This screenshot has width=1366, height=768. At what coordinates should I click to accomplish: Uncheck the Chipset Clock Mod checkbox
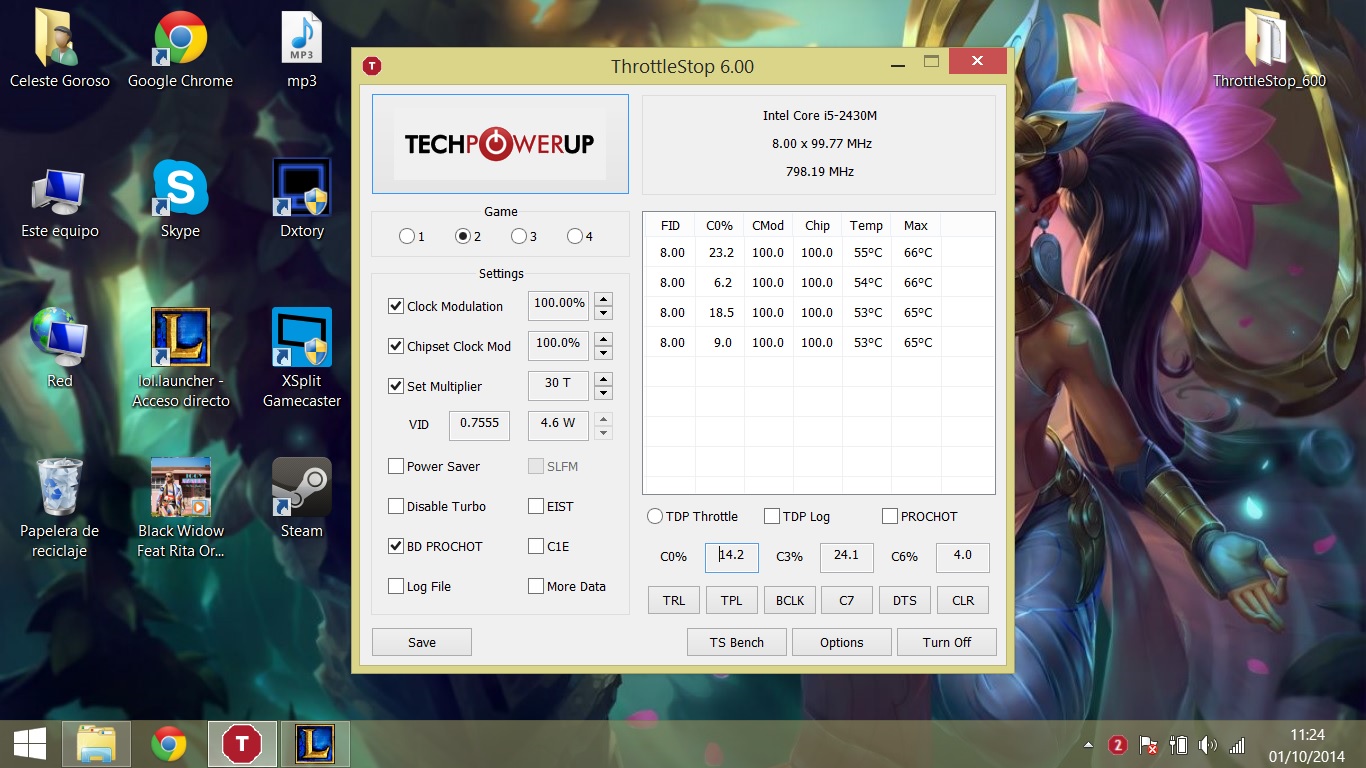[396, 346]
